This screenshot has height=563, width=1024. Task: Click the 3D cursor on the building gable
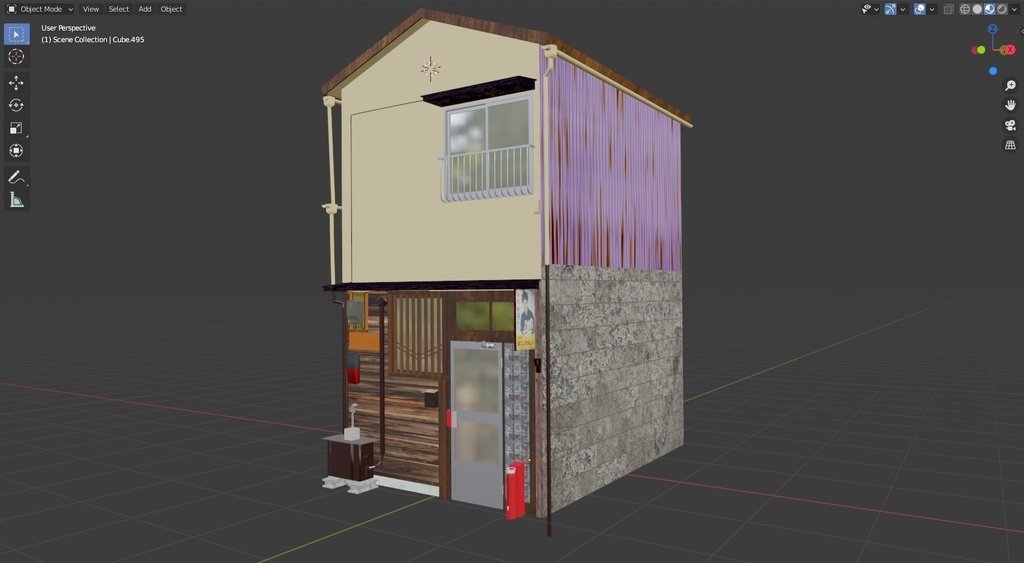[430, 68]
